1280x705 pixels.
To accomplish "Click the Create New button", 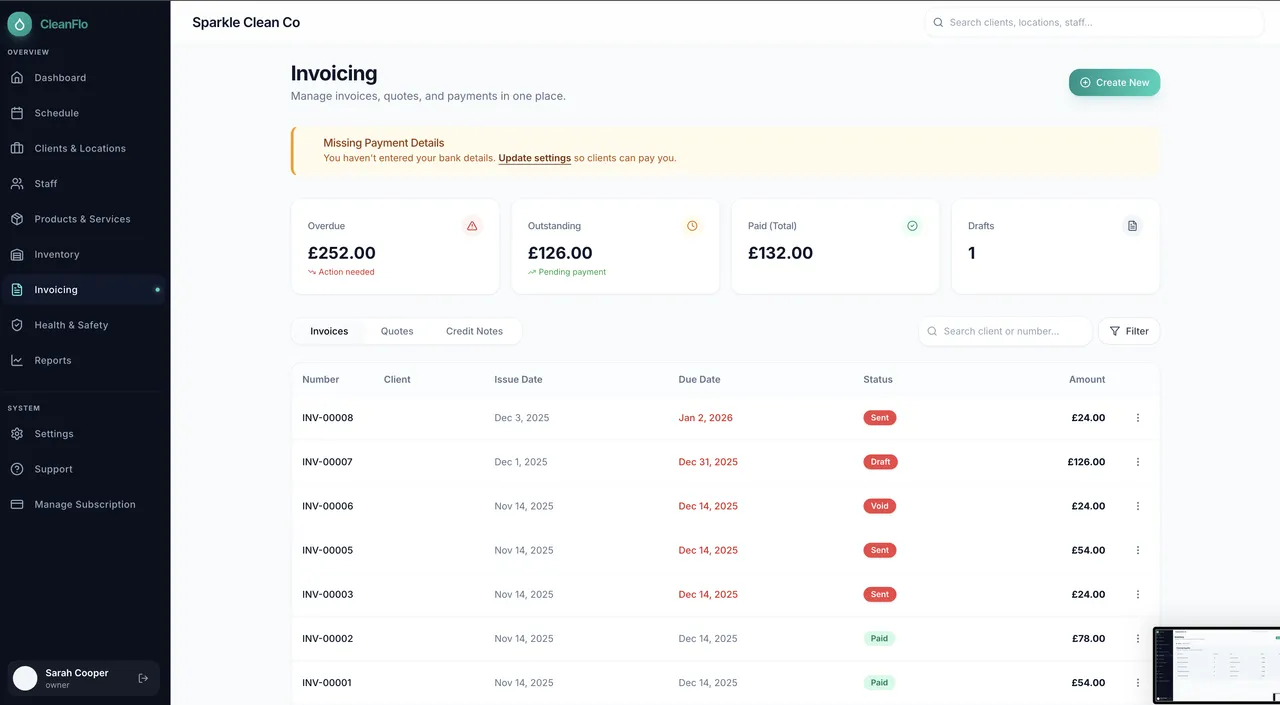I will [1114, 83].
